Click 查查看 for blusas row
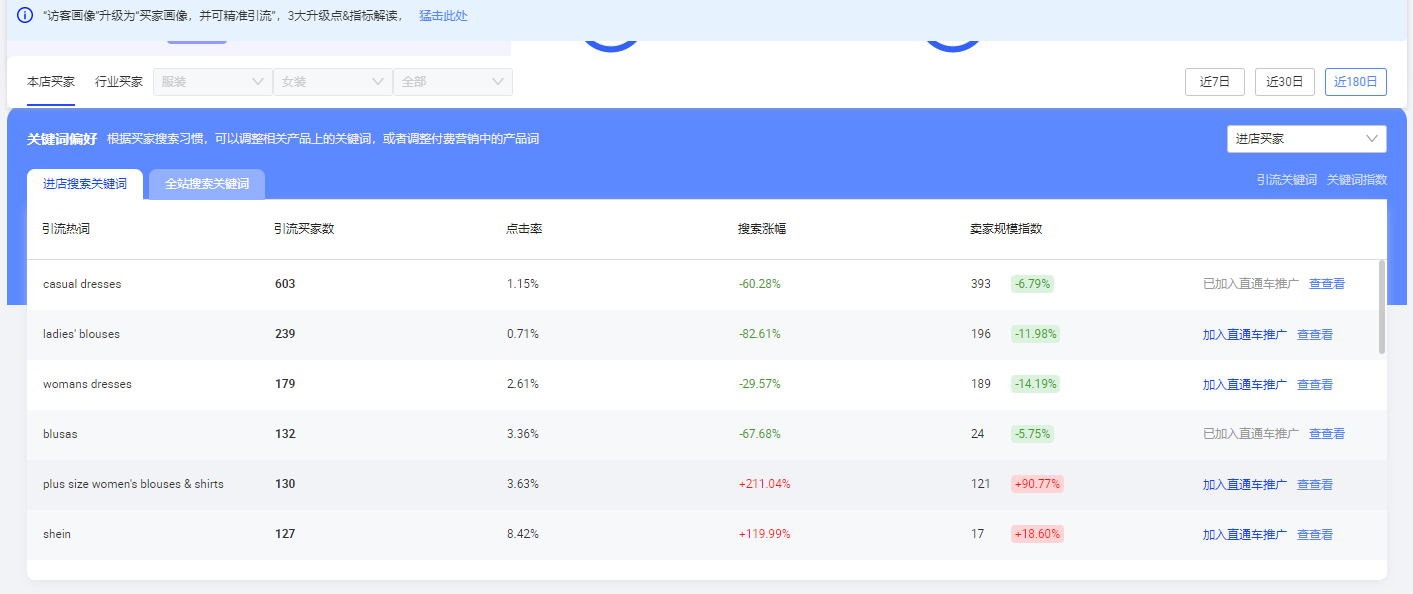The height and width of the screenshot is (594, 1413). point(1326,434)
